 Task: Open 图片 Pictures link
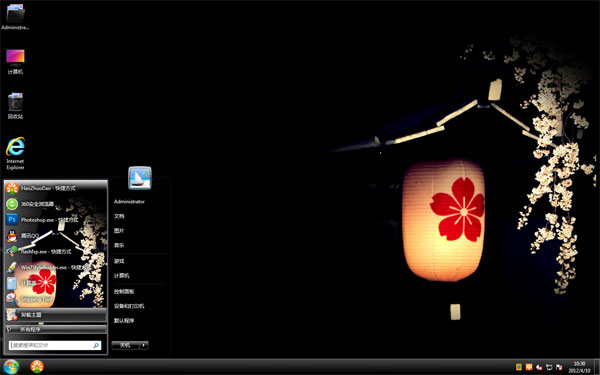pos(119,231)
